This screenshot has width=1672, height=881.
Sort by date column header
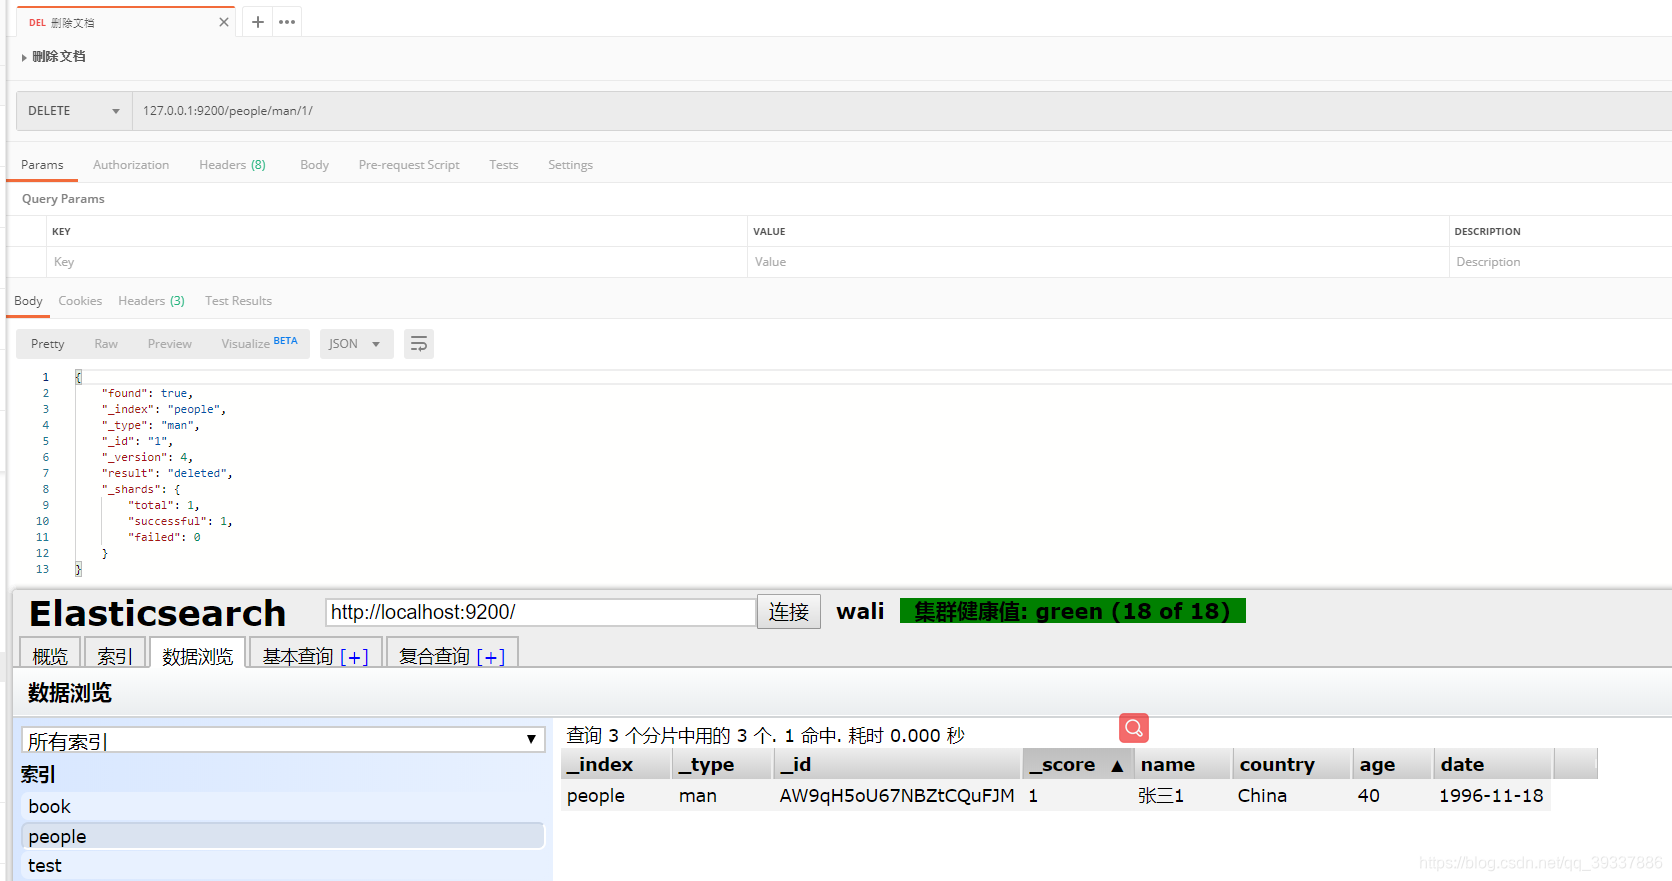click(1492, 764)
